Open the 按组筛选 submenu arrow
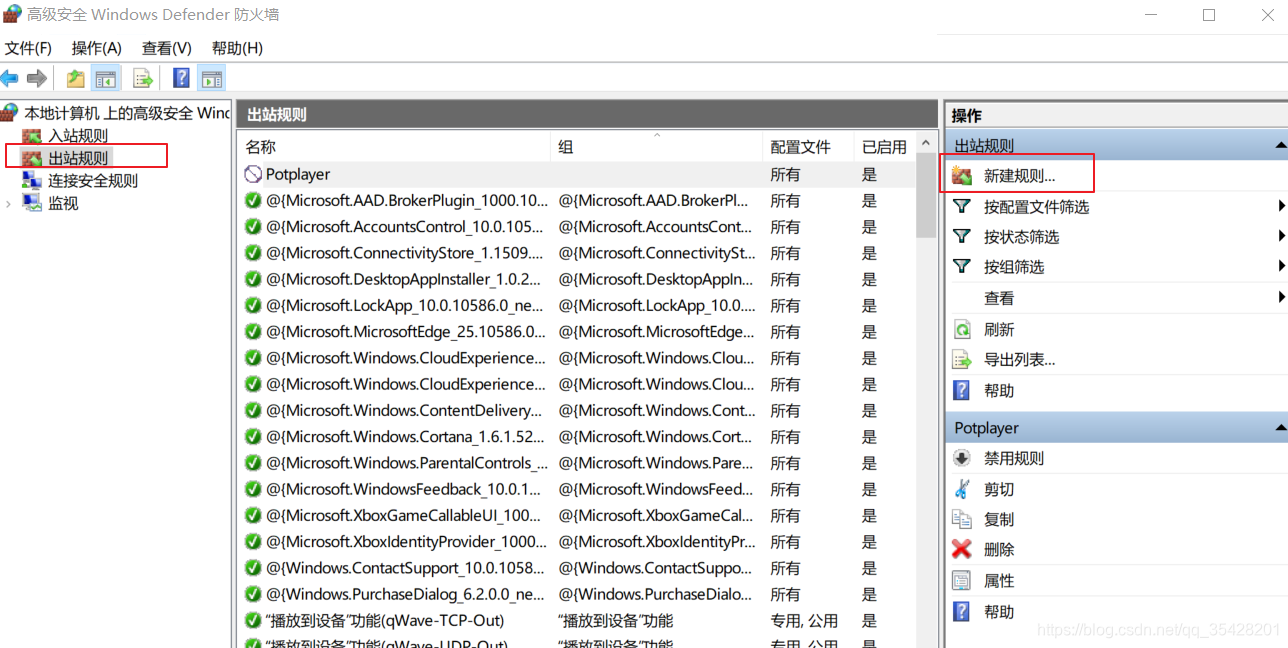 click(1281, 266)
